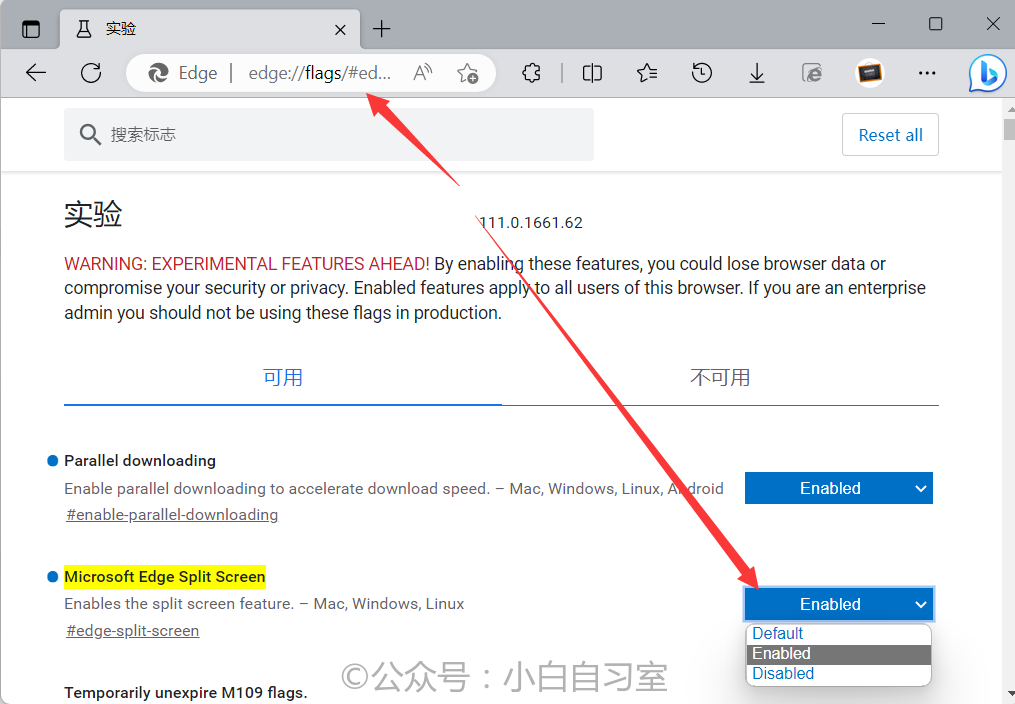Click the Reset all button

pos(890,134)
